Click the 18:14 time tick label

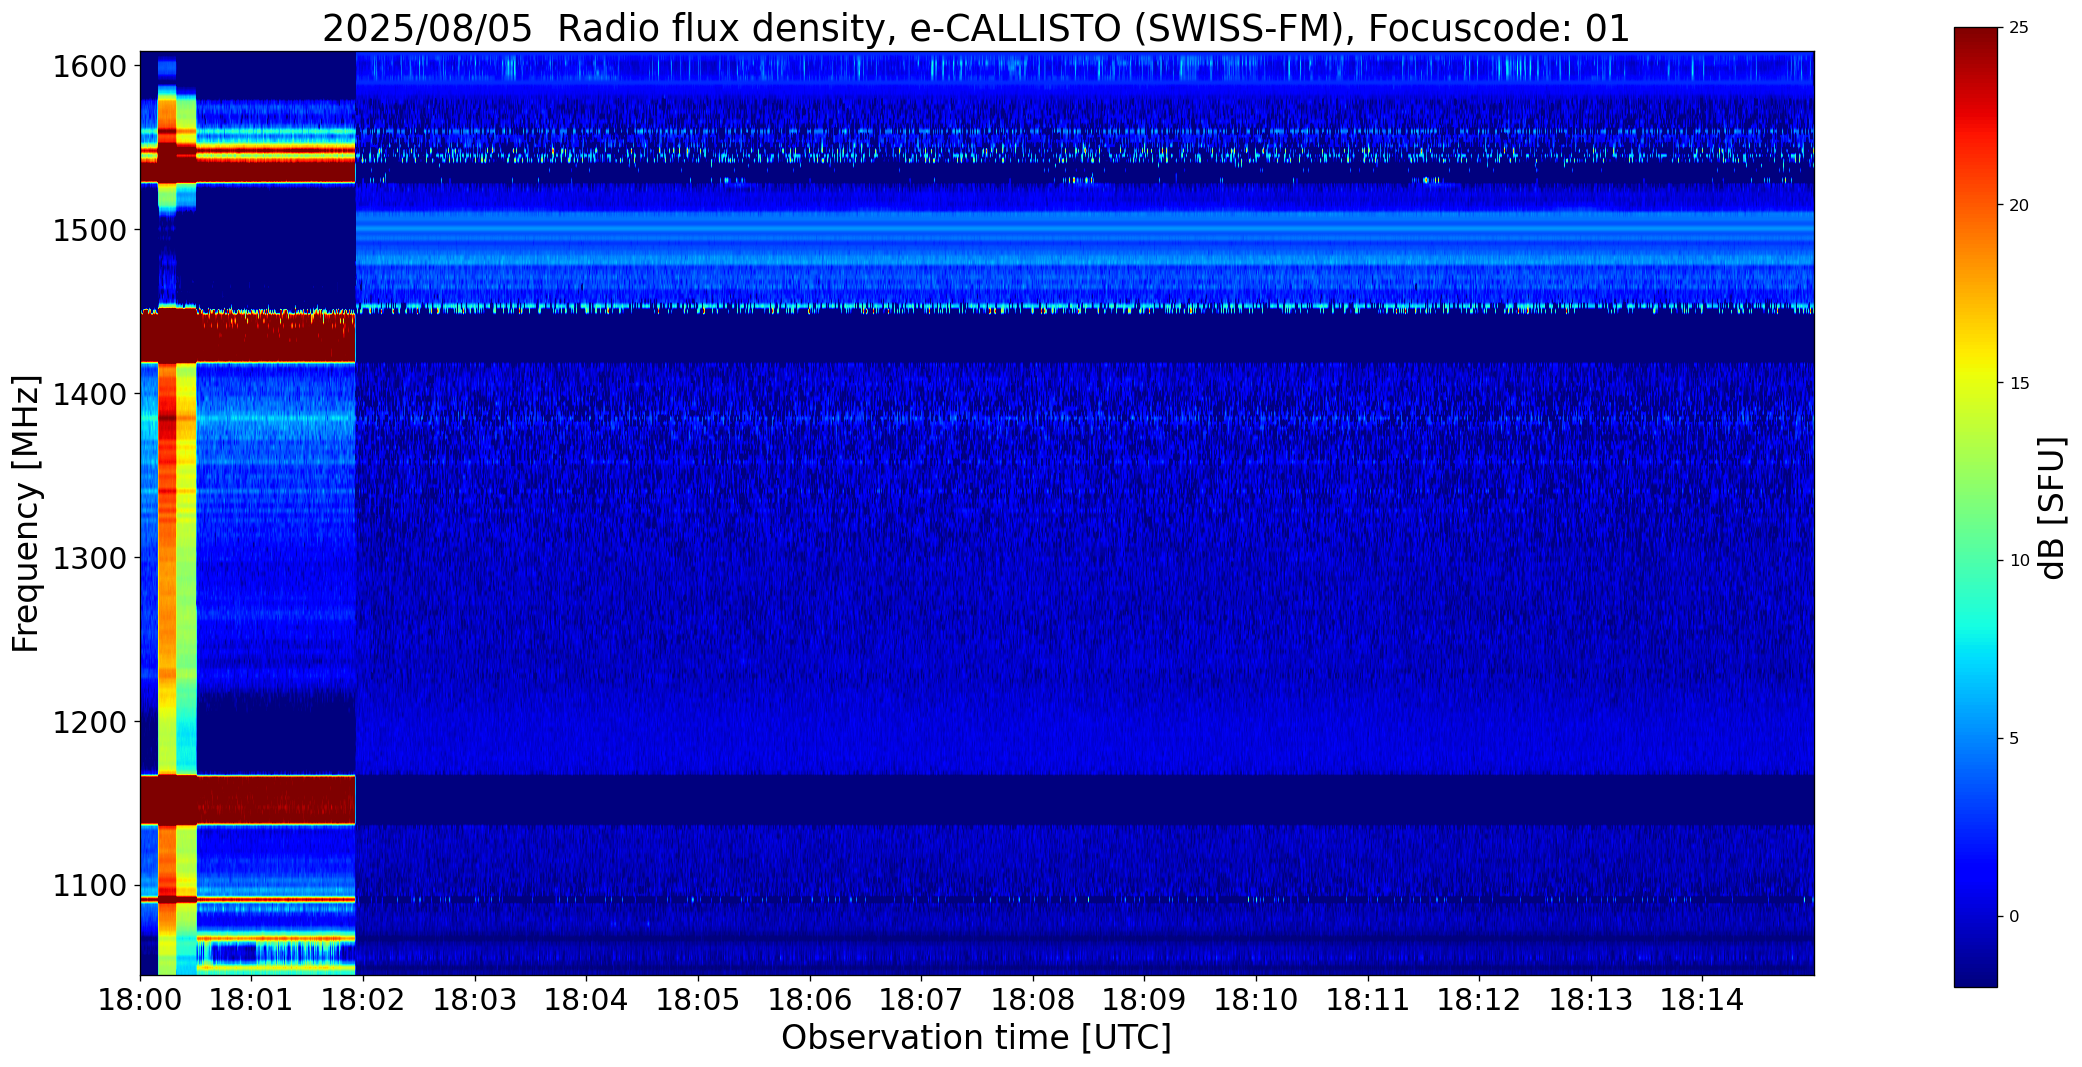(x=1702, y=1000)
